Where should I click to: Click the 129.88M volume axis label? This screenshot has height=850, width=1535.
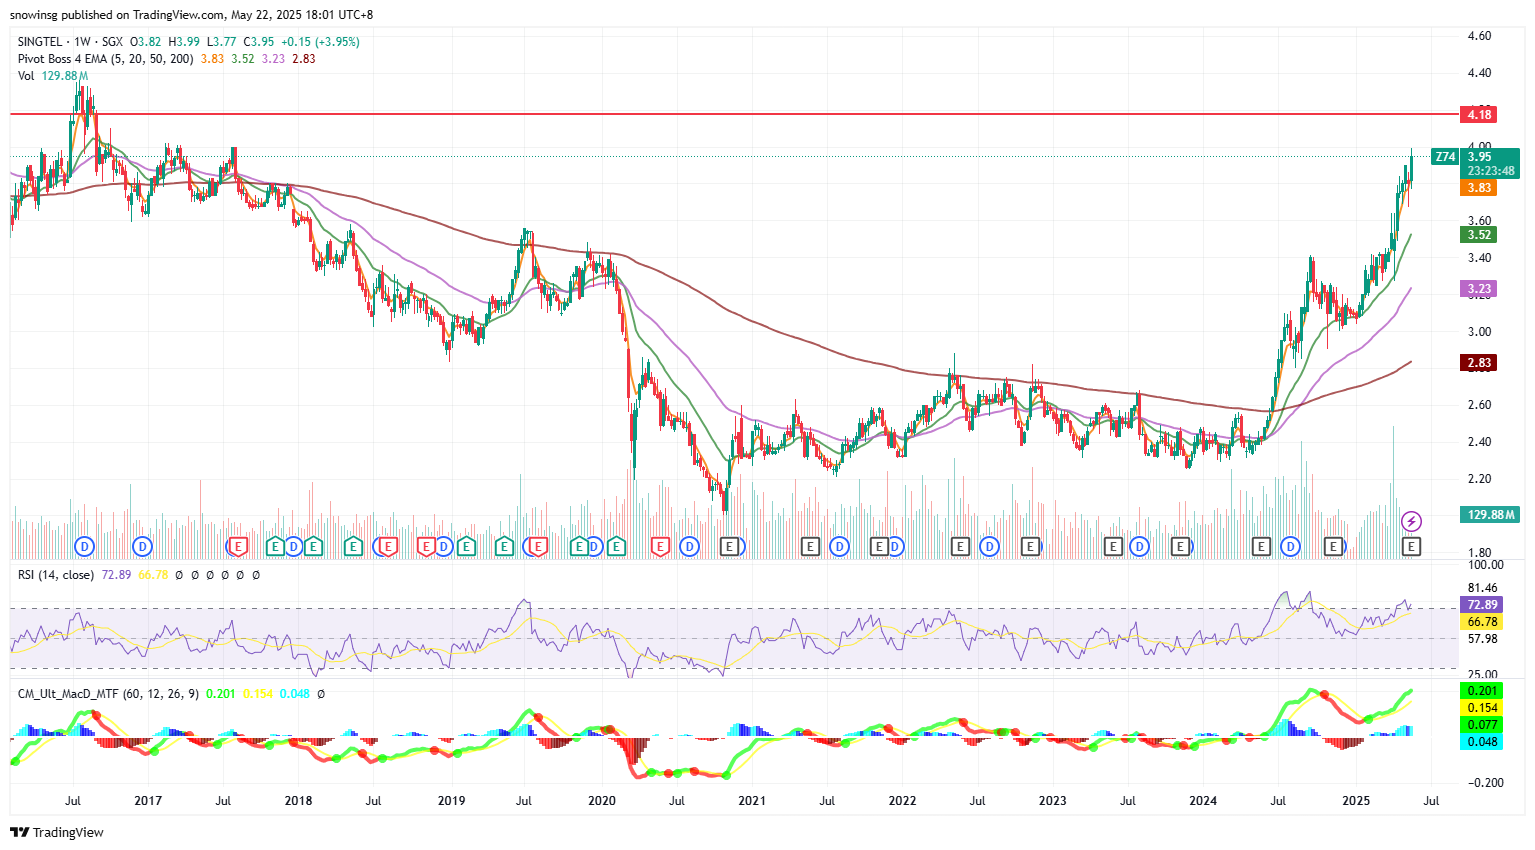(x=1490, y=514)
